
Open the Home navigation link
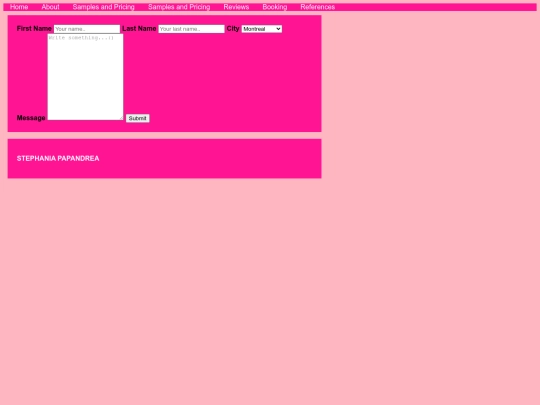(x=19, y=7)
